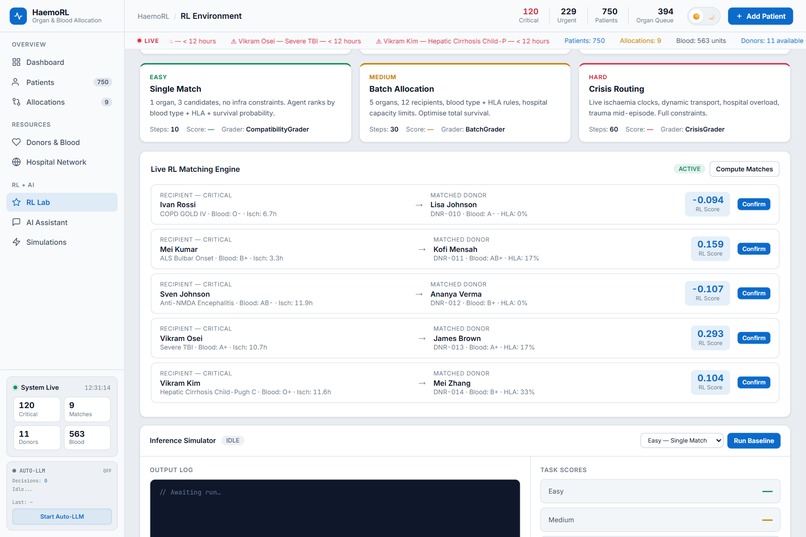The width and height of the screenshot is (806, 537).
Task: Click the HaemoRL breadcrumb link
Action: pos(153,16)
